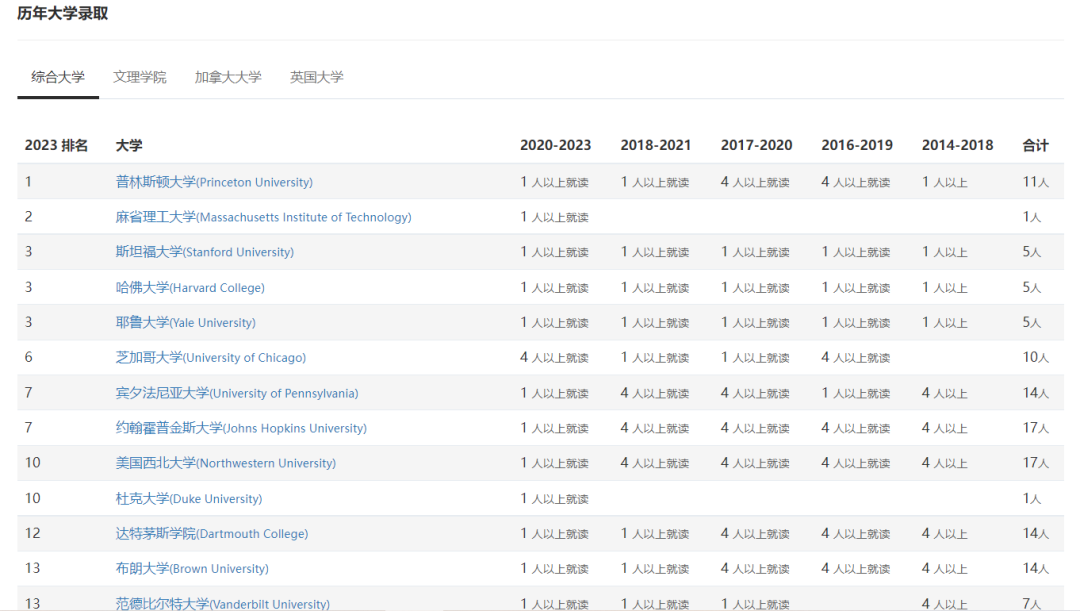Select the 2020-2023 column header
The image size is (1080, 611).
point(555,145)
